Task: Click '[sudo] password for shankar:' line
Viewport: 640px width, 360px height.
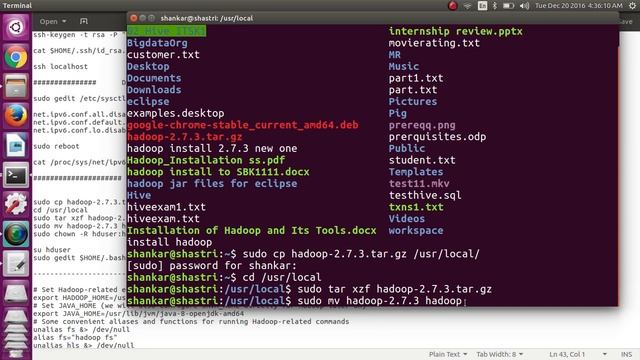Action: [212, 266]
